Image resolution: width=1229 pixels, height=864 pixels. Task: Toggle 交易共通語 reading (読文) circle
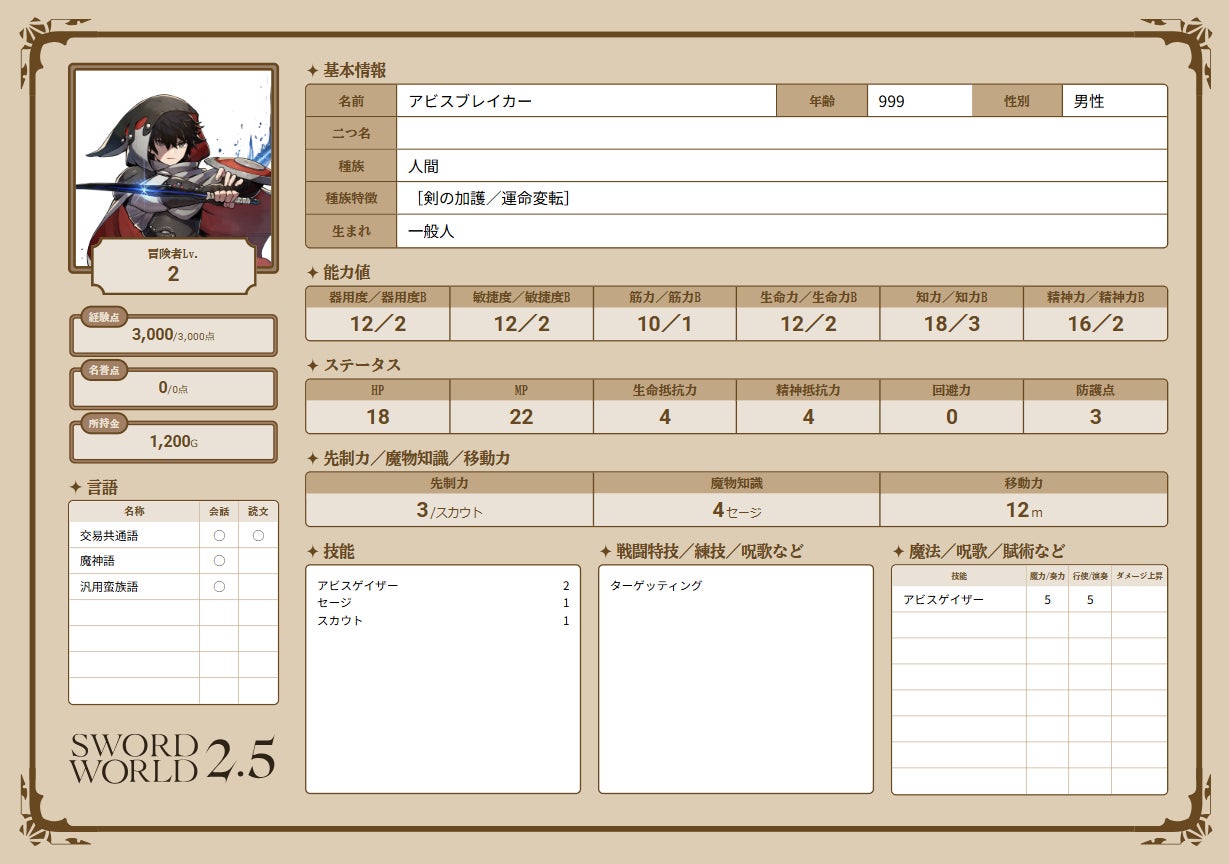pyautogui.click(x=258, y=536)
